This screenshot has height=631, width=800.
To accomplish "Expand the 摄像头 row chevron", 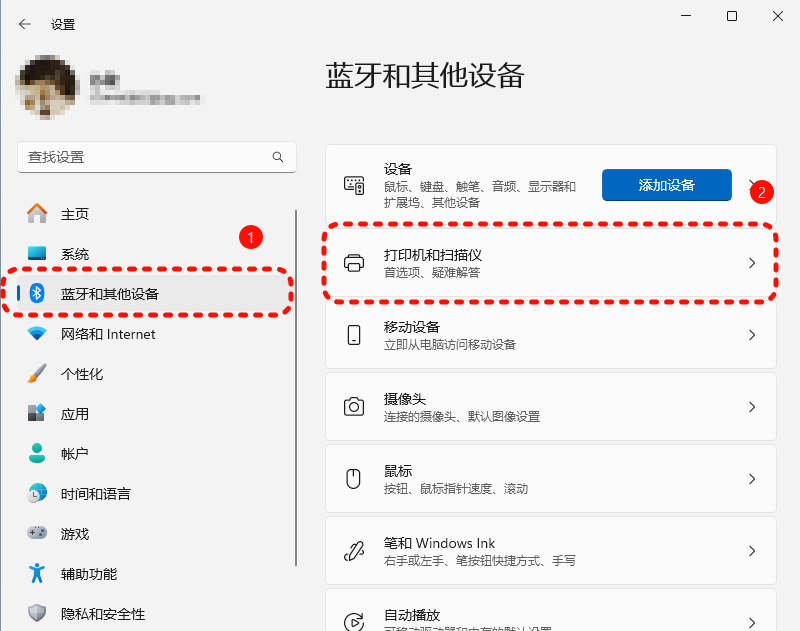I will (x=752, y=406).
